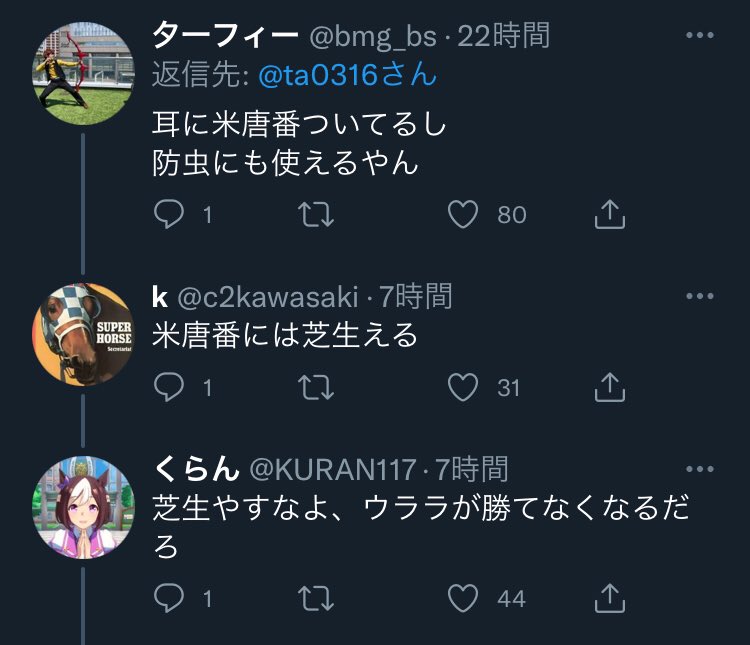Share the tweet by k
This screenshot has height=645, width=750.
coord(611,386)
